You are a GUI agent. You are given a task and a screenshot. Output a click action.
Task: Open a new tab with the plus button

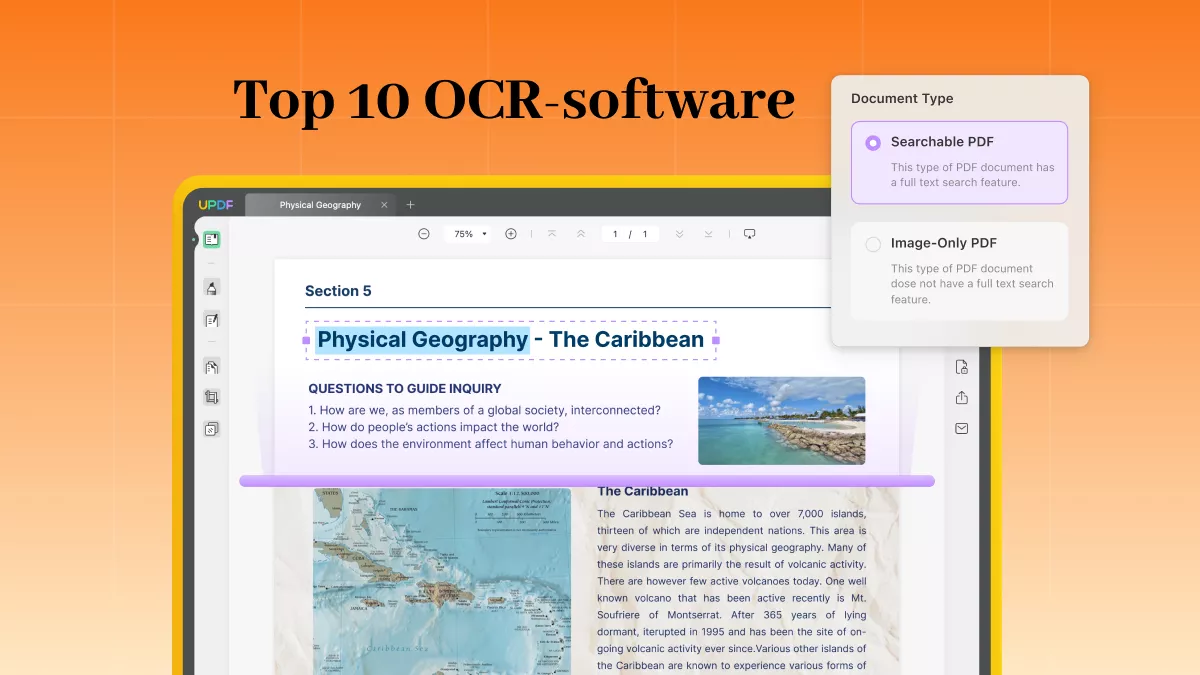[x=410, y=204]
